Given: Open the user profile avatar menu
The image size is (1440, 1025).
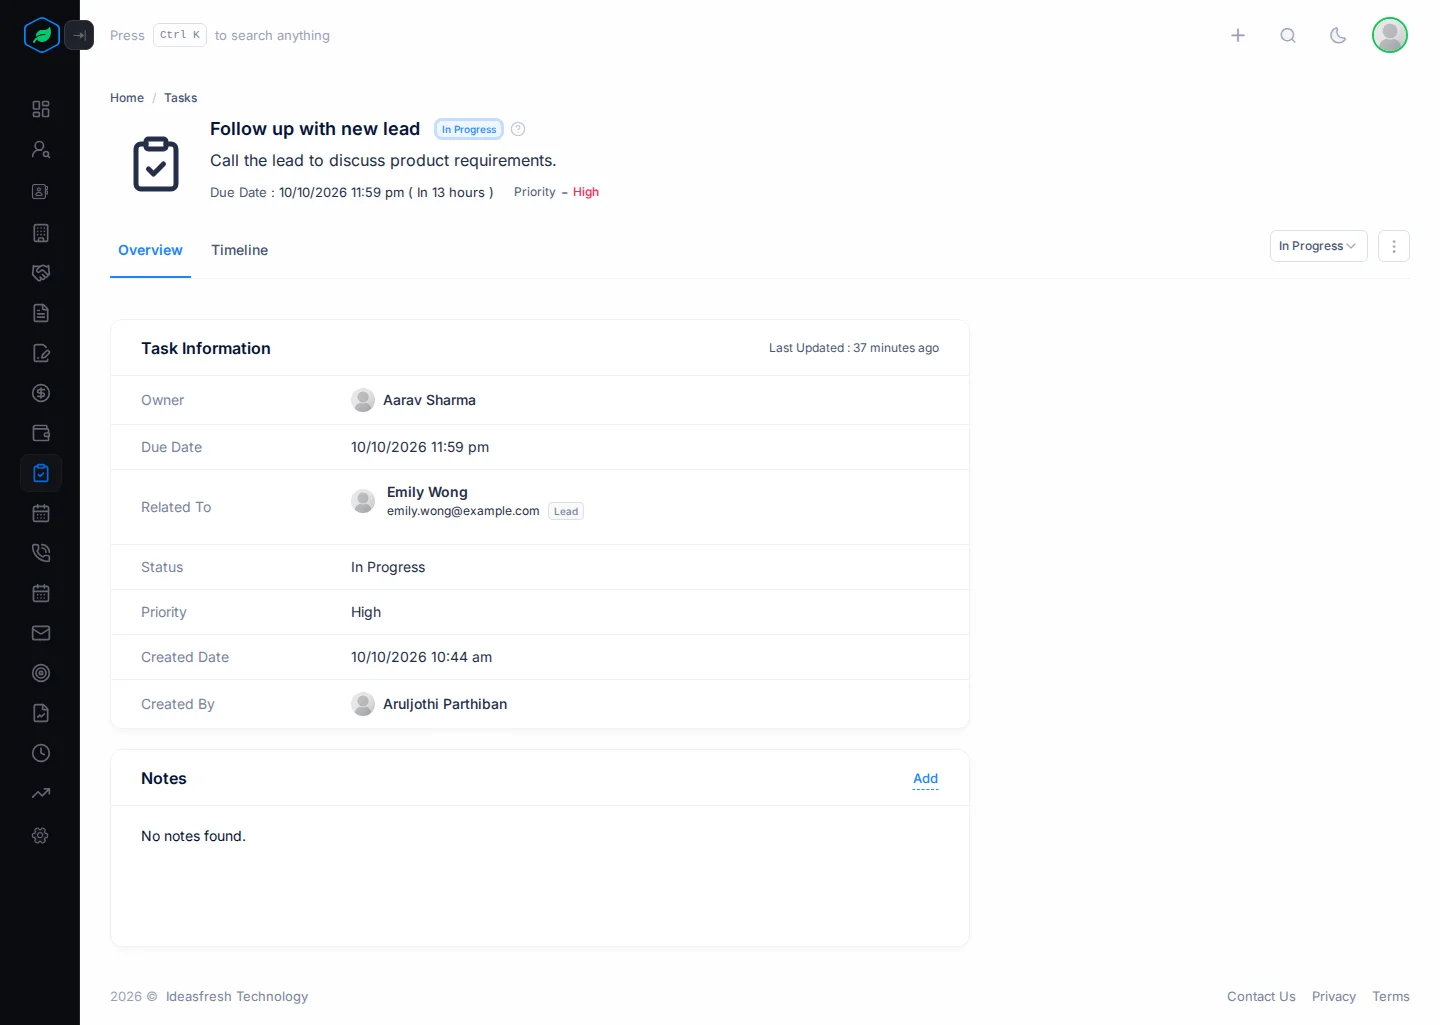Looking at the screenshot, I should tap(1390, 35).
